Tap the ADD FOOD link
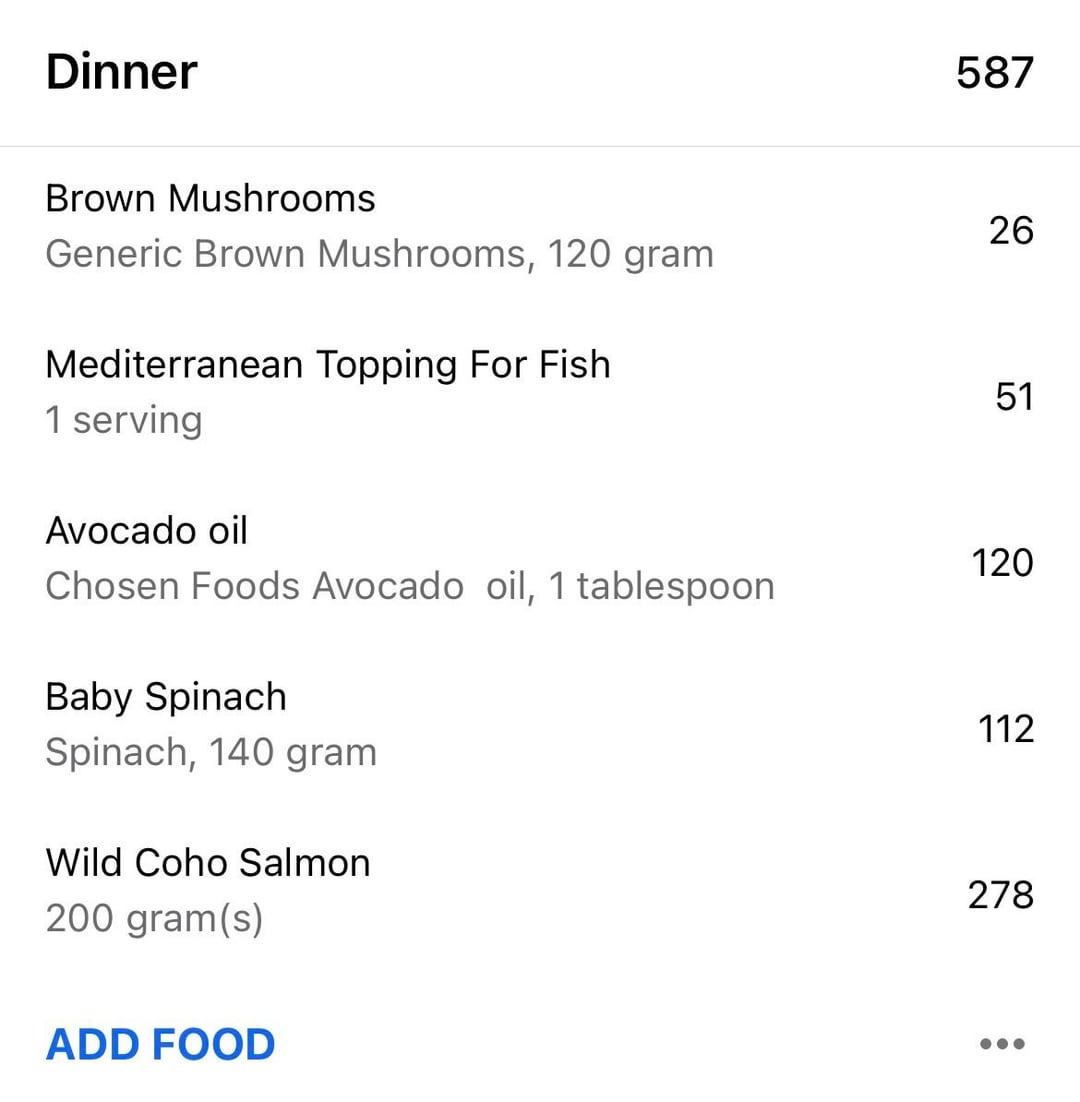 click(160, 1044)
